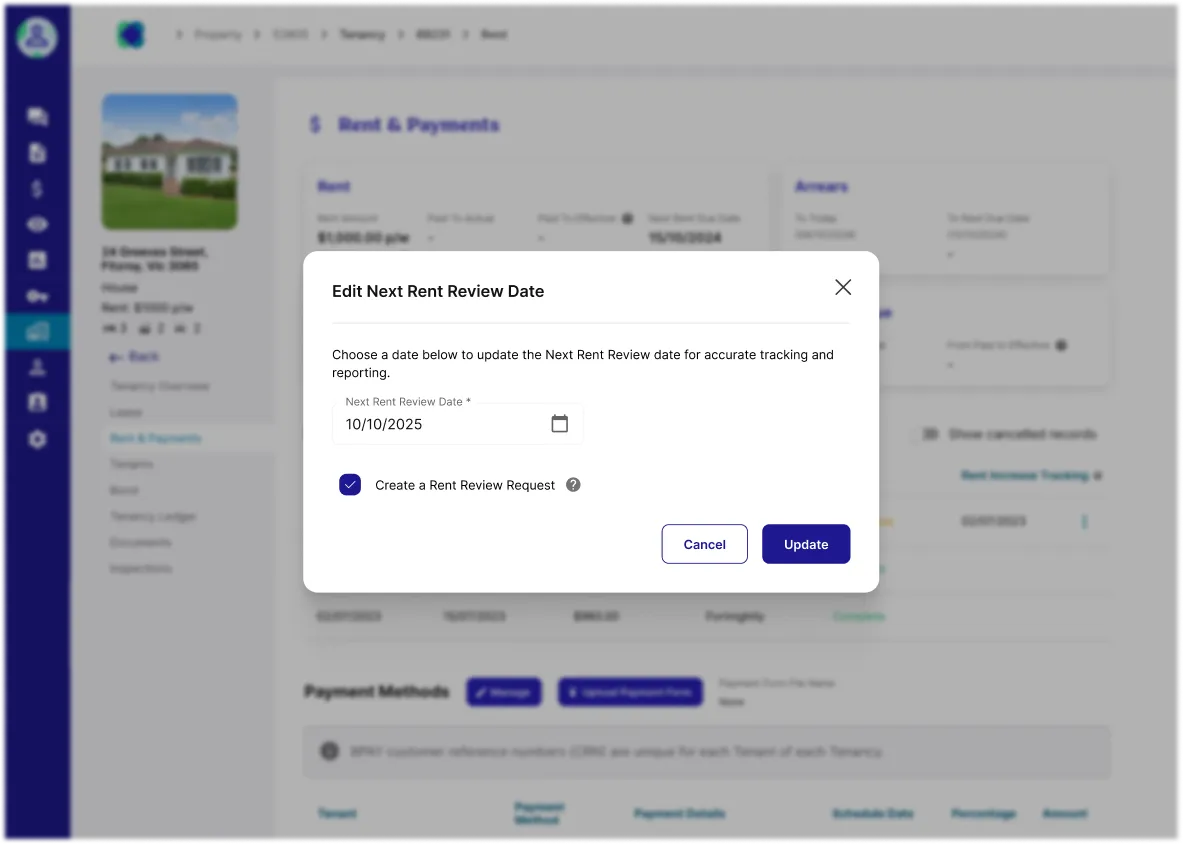This screenshot has height=844, width=1183.
Task: Open the Rent Increase Tracking link
Action: click(x=1025, y=475)
